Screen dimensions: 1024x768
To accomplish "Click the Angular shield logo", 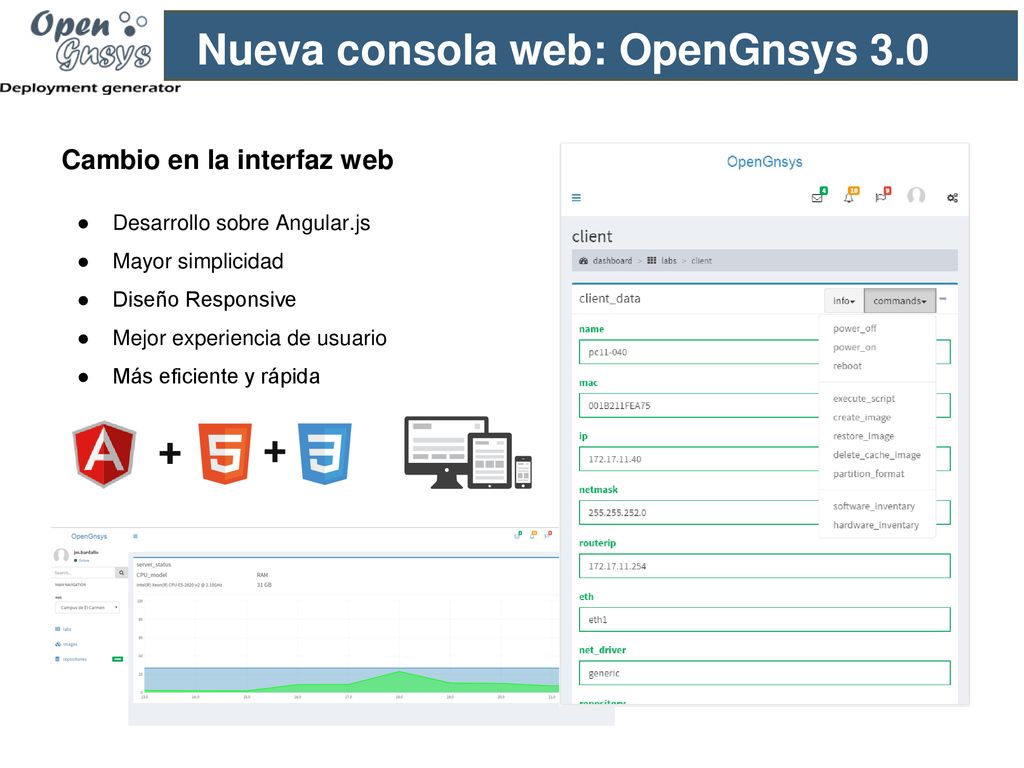I will coord(104,454).
